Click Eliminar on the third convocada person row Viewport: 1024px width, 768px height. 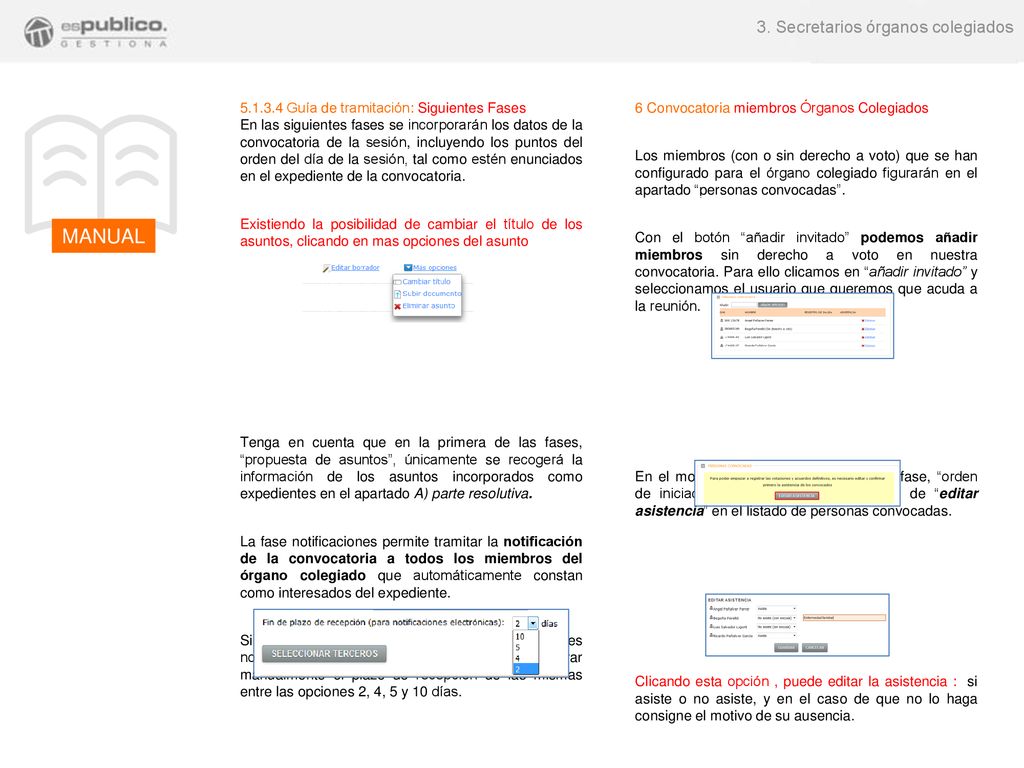coord(870,338)
